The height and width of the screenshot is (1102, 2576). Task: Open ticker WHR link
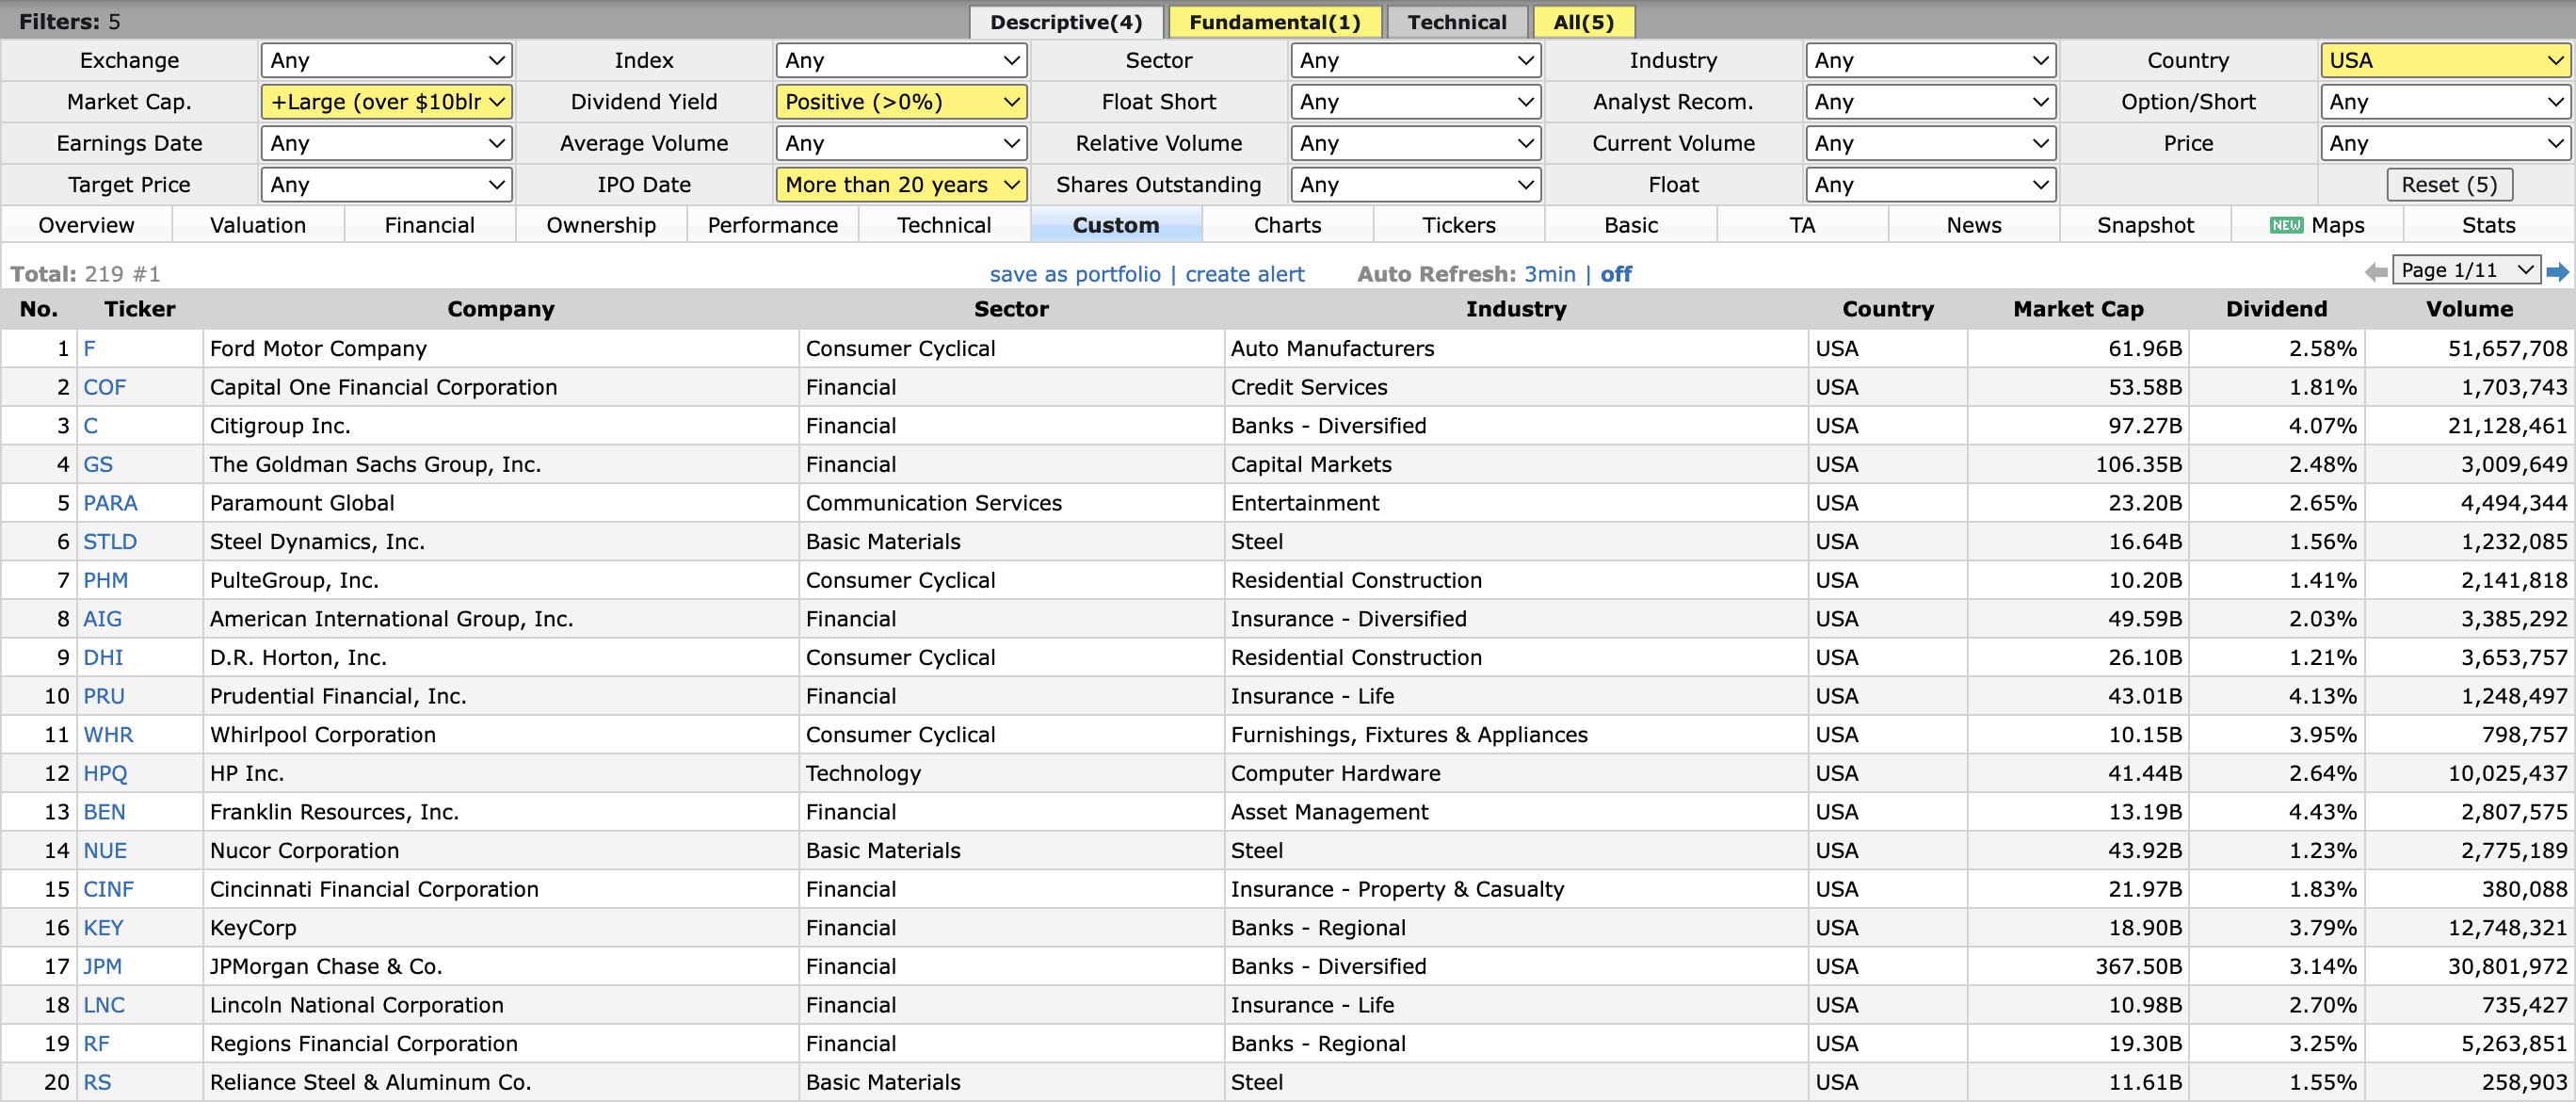click(108, 734)
